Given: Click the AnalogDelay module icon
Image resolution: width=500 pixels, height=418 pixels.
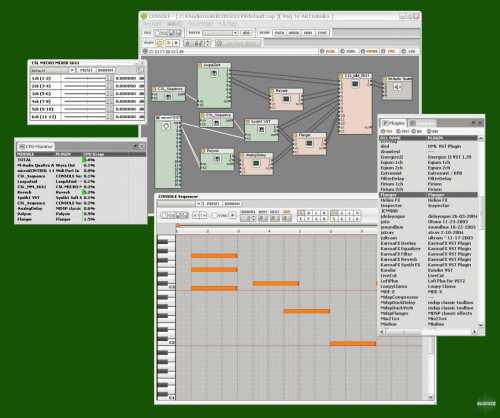Looking at the screenshot, I should coord(256,163).
